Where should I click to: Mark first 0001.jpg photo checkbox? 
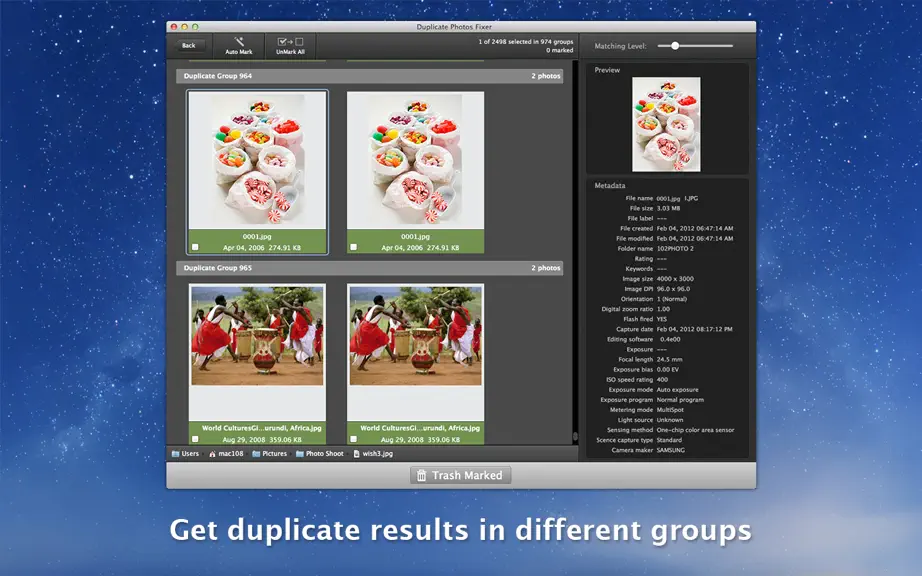click(x=195, y=247)
